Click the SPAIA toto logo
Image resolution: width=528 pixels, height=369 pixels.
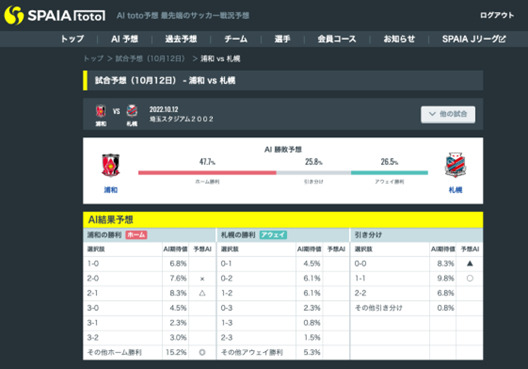click(x=55, y=15)
